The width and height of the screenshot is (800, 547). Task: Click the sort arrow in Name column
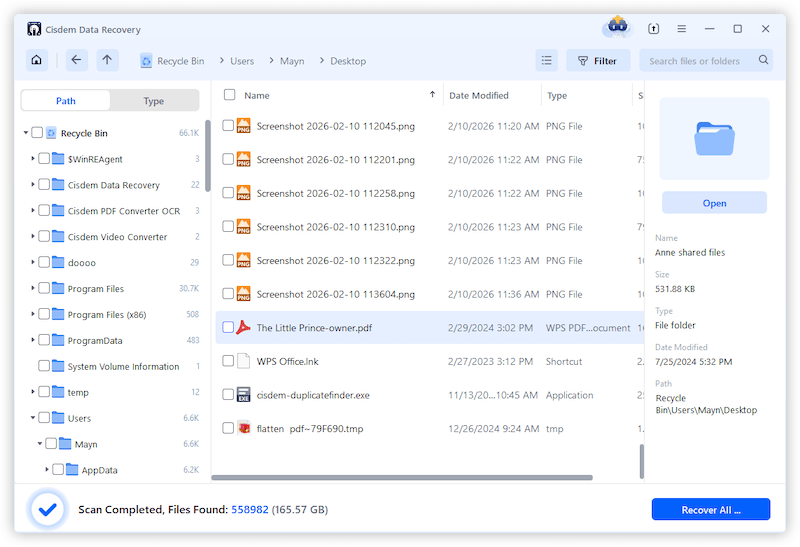pos(432,94)
